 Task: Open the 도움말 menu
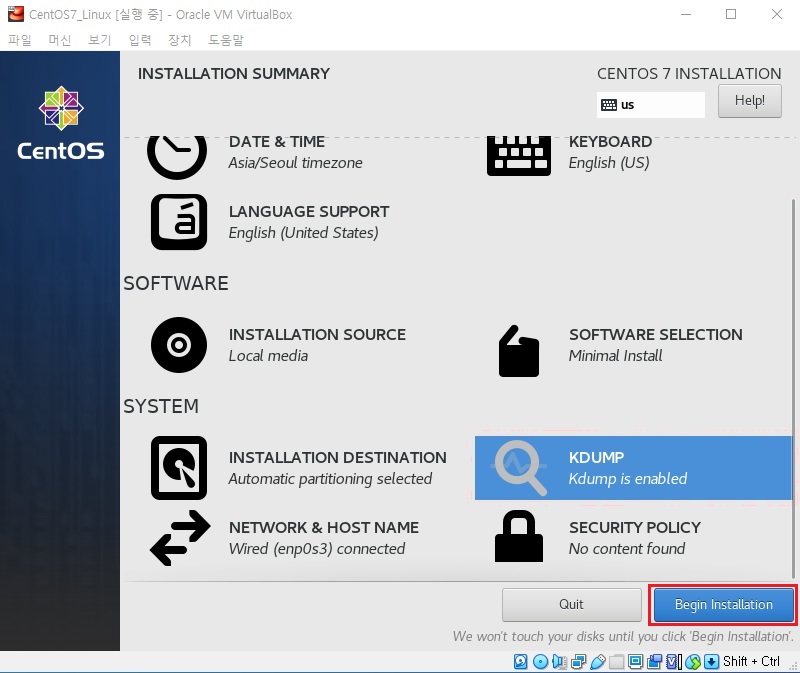click(226, 40)
